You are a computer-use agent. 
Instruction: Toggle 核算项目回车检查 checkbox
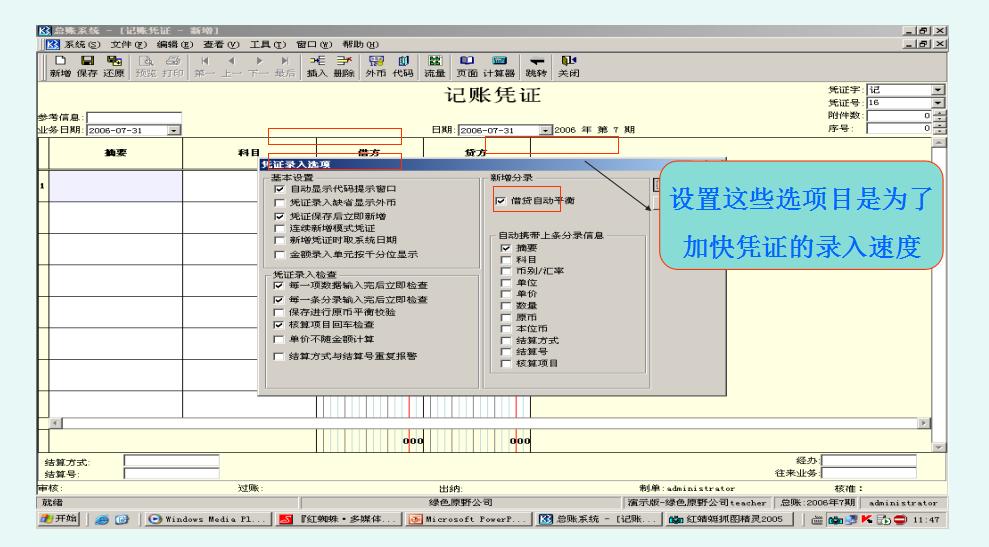[x=278, y=325]
